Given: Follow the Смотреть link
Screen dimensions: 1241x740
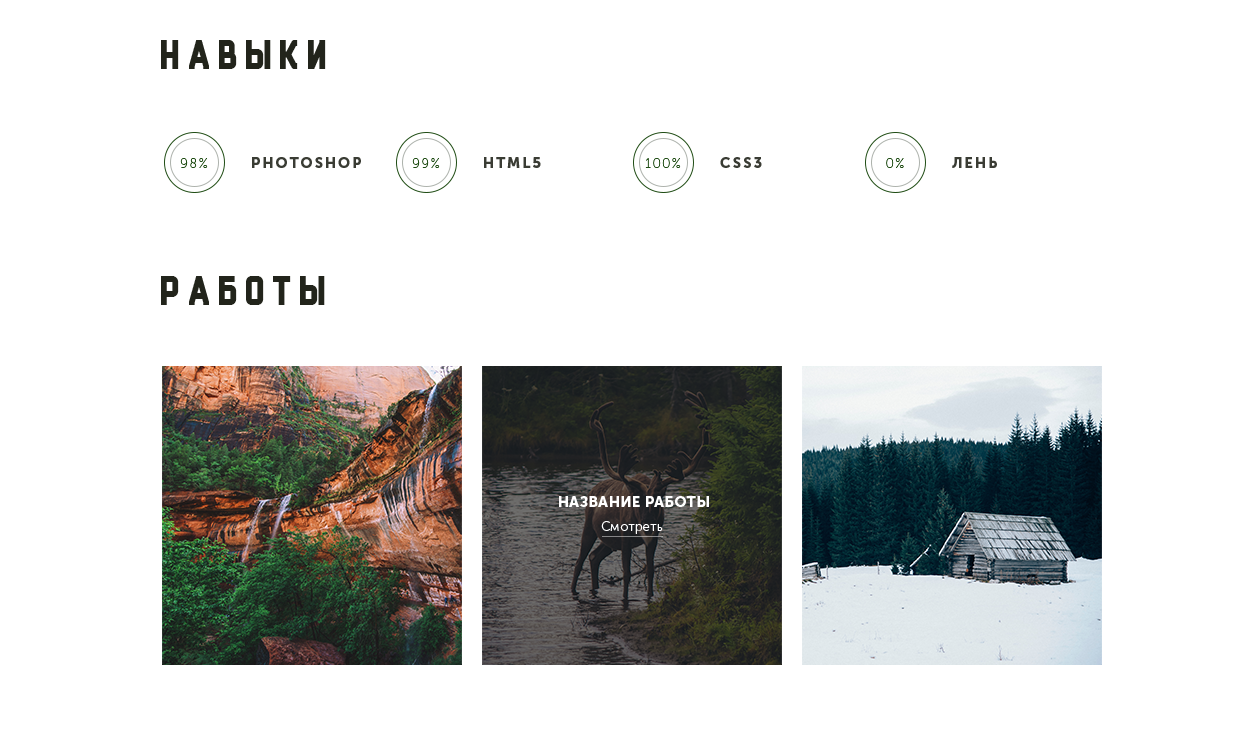Looking at the screenshot, I should (x=632, y=527).
